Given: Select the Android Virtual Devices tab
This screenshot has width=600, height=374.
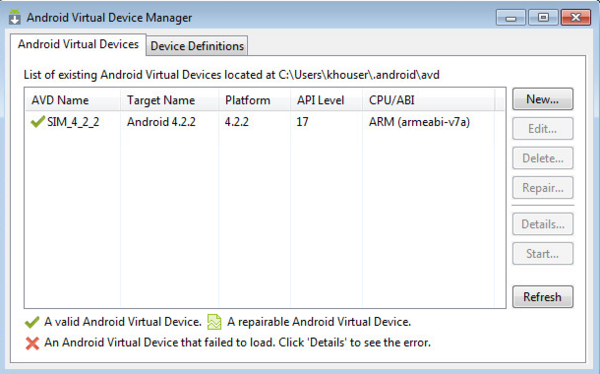Looking at the screenshot, I should [x=78, y=44].
